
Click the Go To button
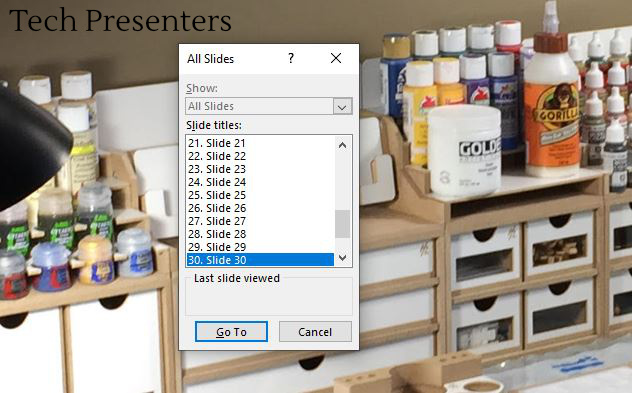pos(231,332)
